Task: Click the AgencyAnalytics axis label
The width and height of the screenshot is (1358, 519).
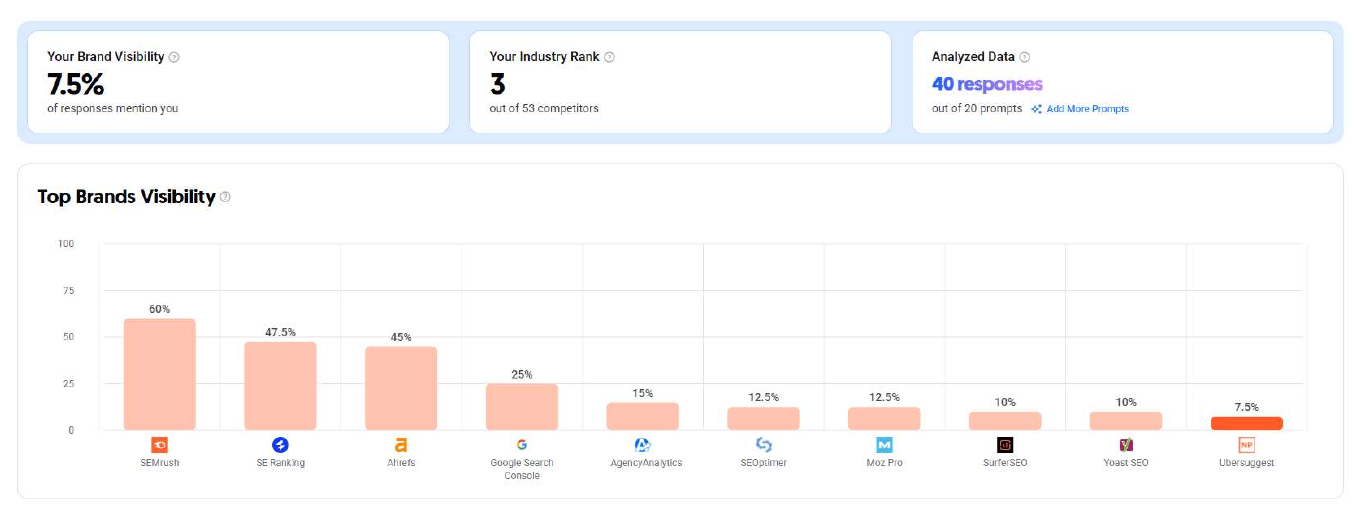Action: click(x=646, y=463)
